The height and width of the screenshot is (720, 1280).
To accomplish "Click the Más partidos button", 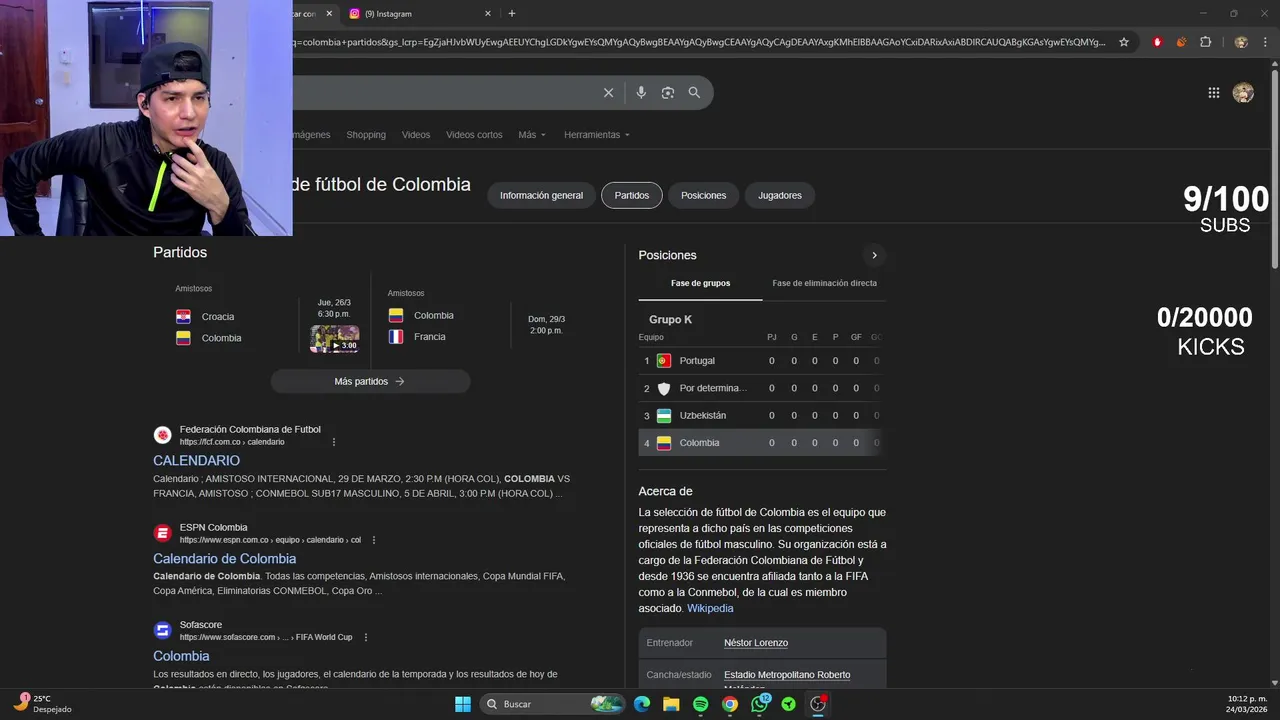I will point(370,381).
